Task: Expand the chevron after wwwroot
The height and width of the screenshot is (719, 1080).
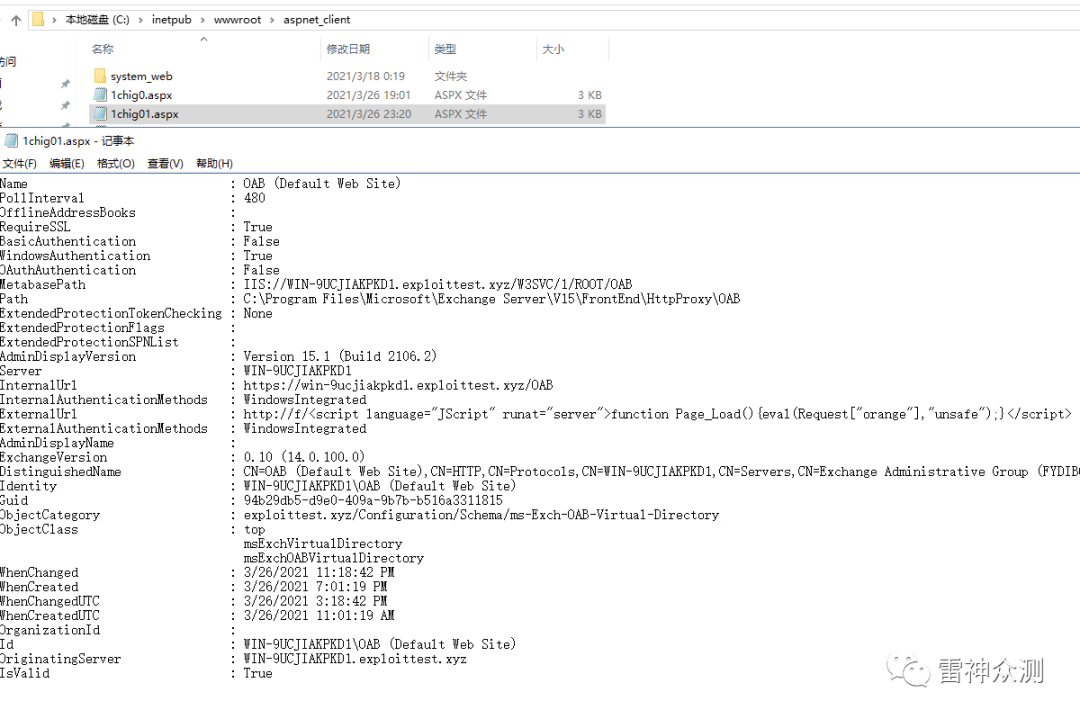Action: click(x=272, y=20)
